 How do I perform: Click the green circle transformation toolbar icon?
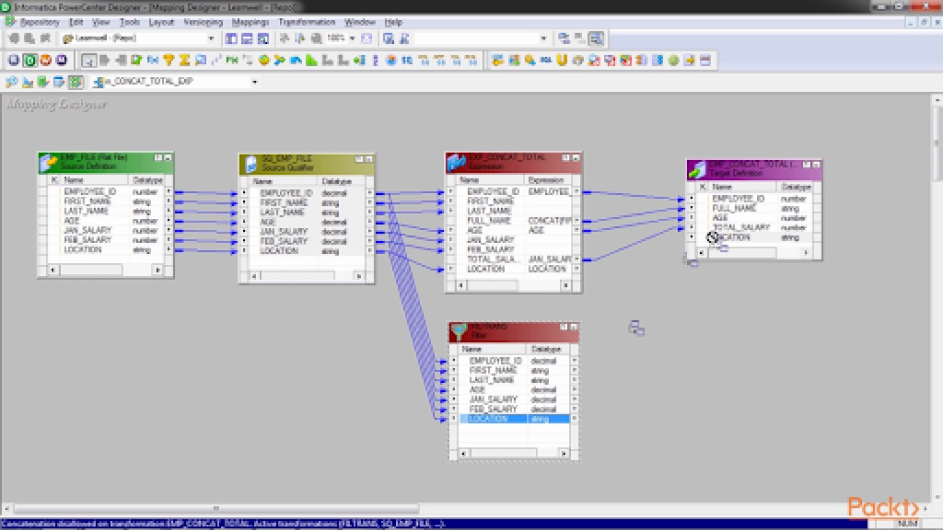pos(674,60)
